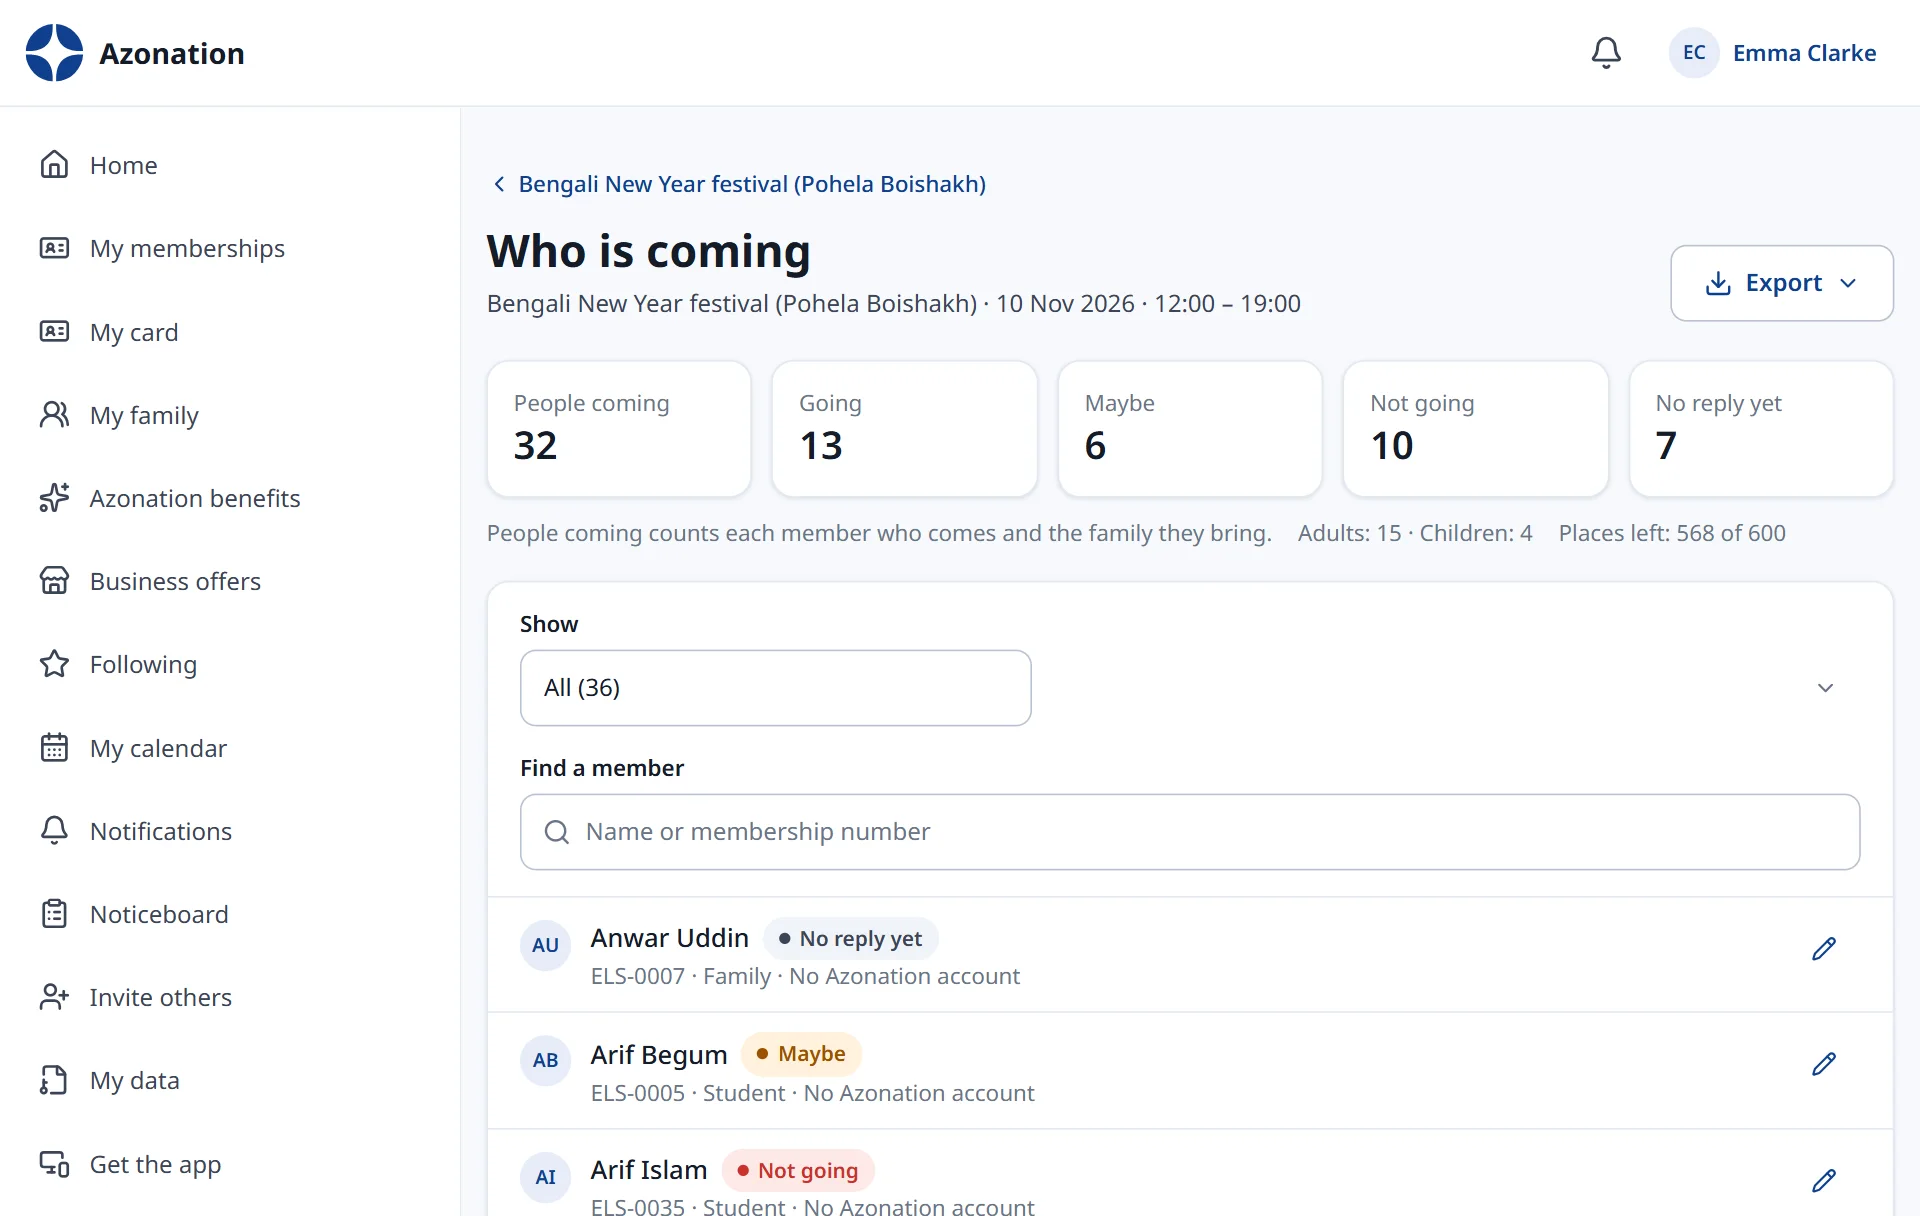Click the Going 13 card

[x=904, y=429]
